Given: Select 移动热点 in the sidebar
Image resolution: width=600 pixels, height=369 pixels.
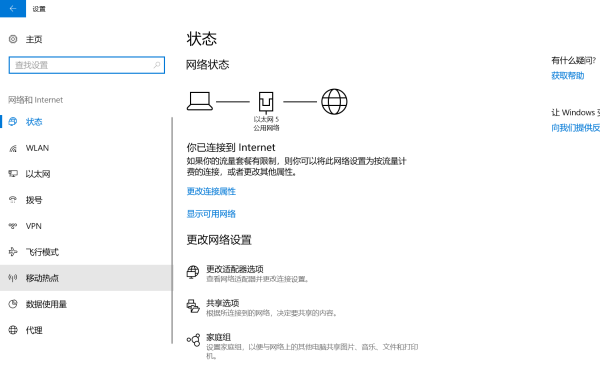Looking at the screenshot, I should [86, 278].
